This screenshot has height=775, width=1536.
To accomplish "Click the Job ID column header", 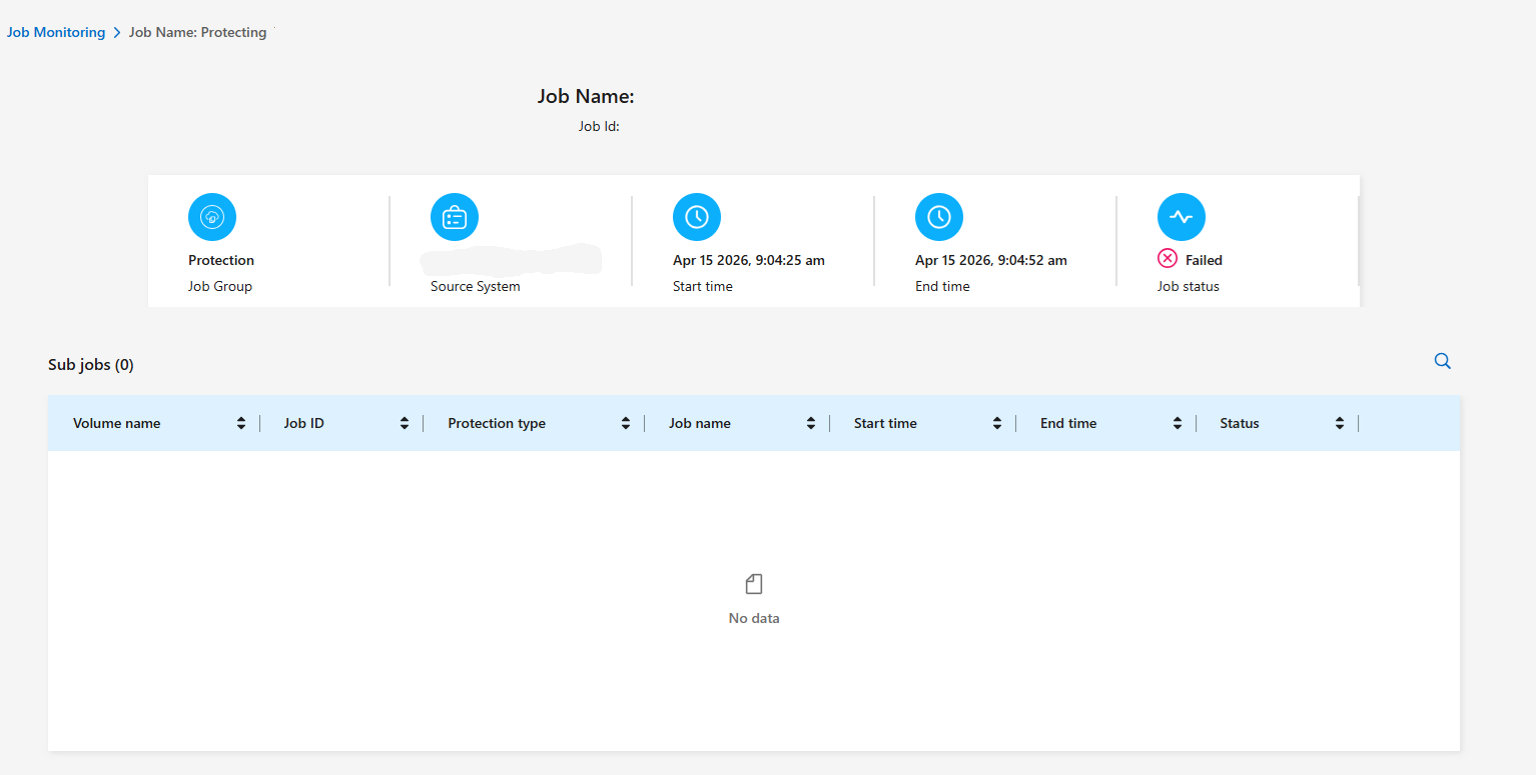I will (x=304, y=423).
